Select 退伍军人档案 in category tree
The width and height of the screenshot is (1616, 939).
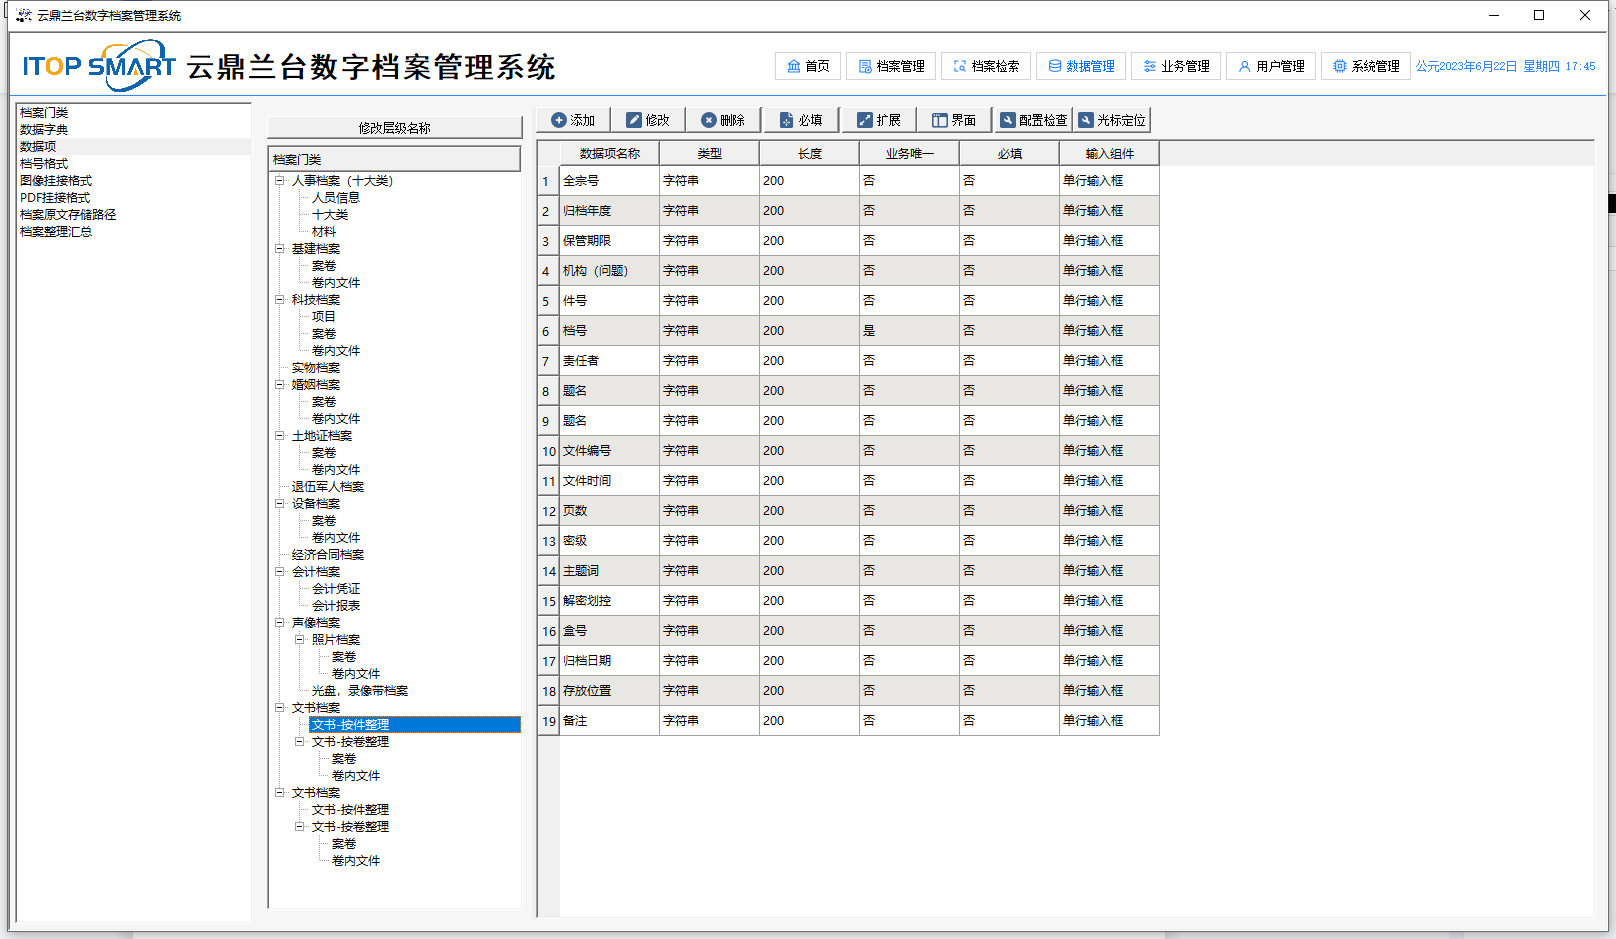click(328, 487)
